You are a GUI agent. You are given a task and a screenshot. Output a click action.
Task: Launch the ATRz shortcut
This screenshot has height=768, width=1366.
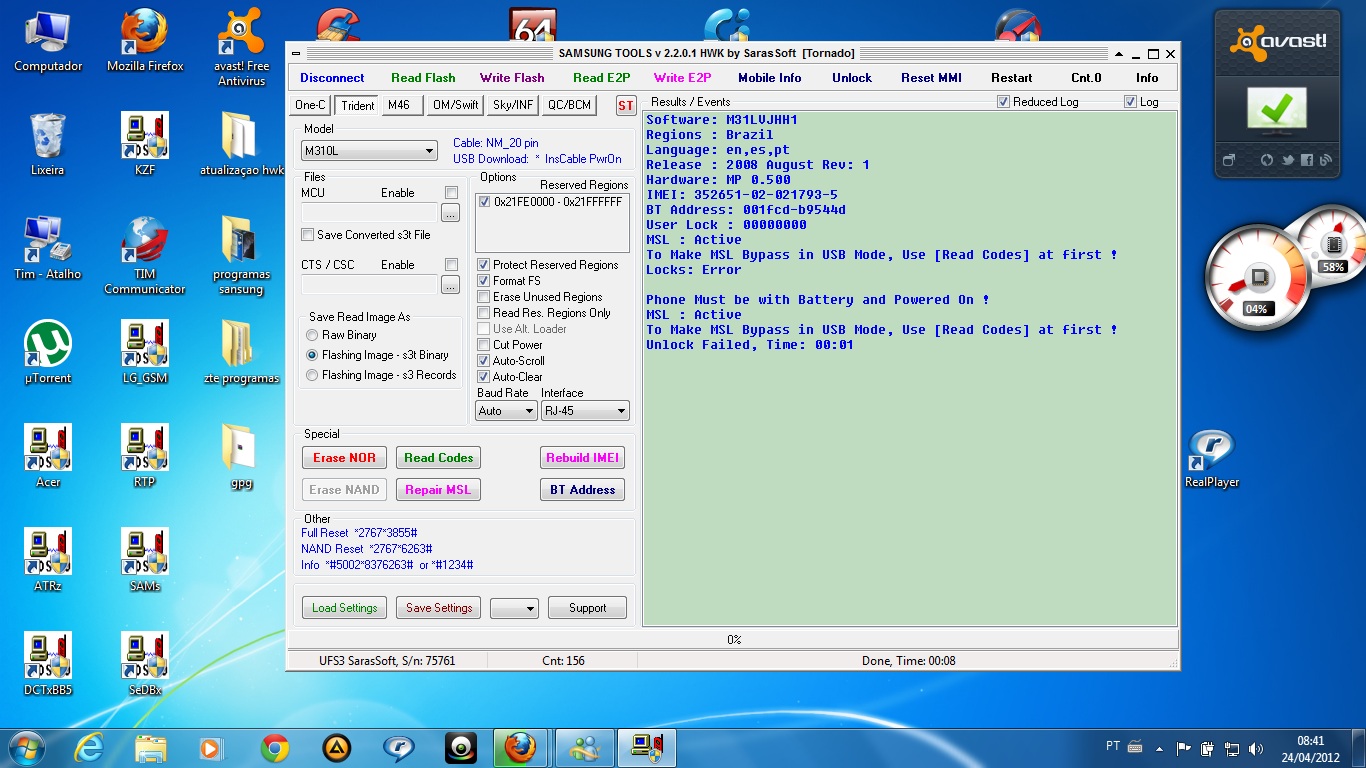click(48, 561)
